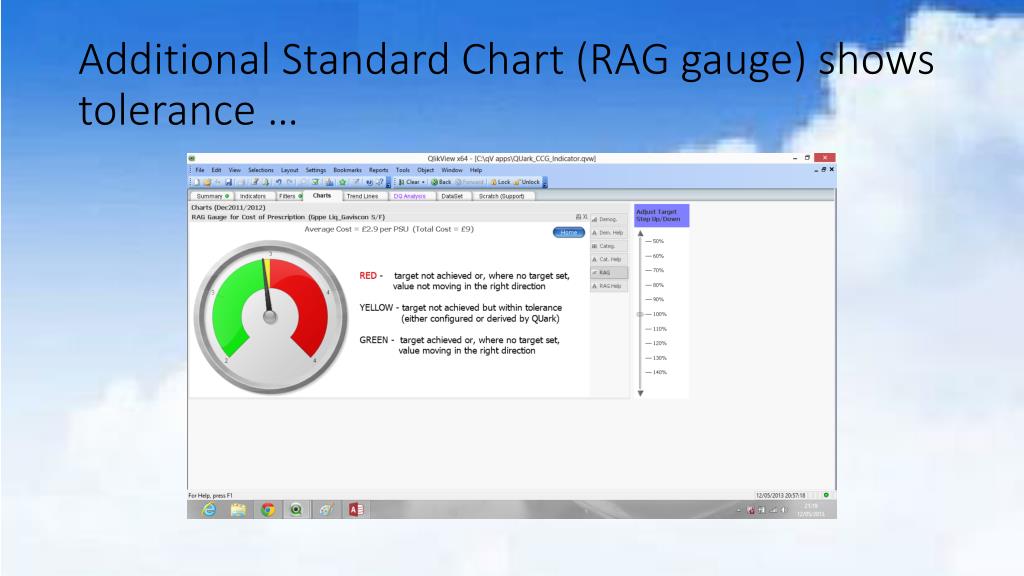Click the Add Bookmark star icon
This screenshot has height=576, width=1024.
343,182
